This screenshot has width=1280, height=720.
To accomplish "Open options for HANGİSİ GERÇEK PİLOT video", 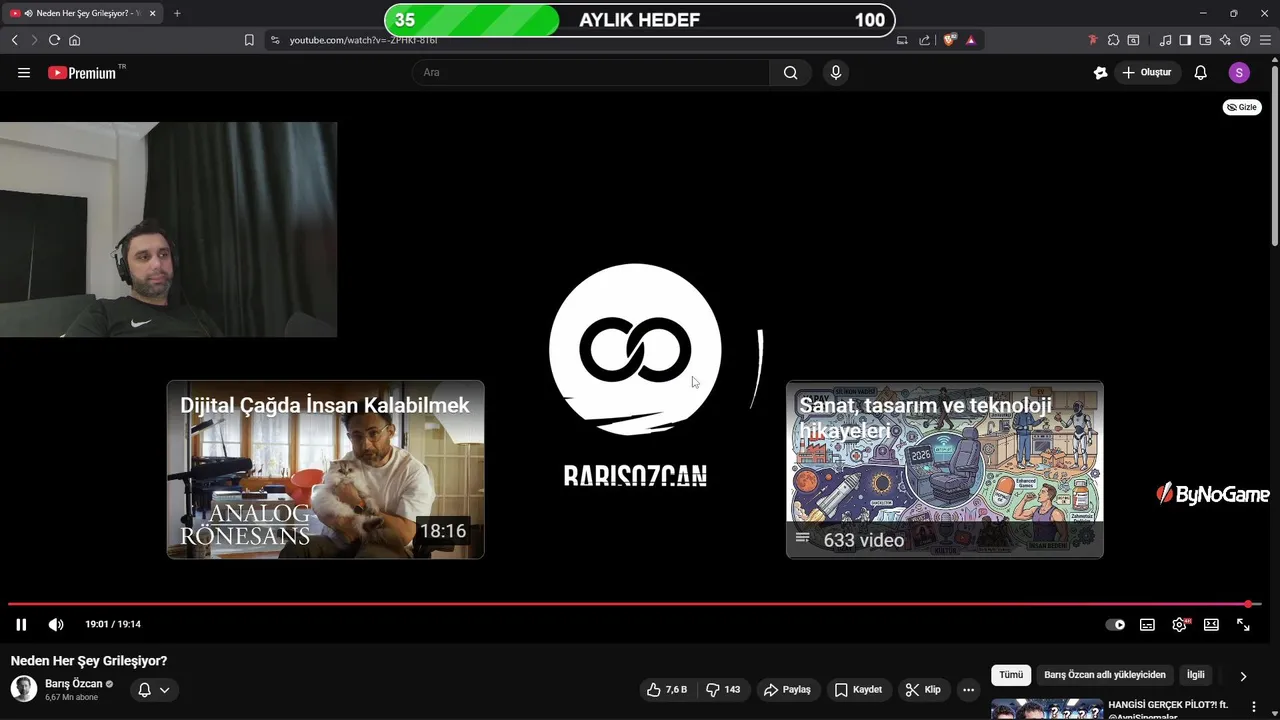I will pyautogui.click(x=1254, y=707).
